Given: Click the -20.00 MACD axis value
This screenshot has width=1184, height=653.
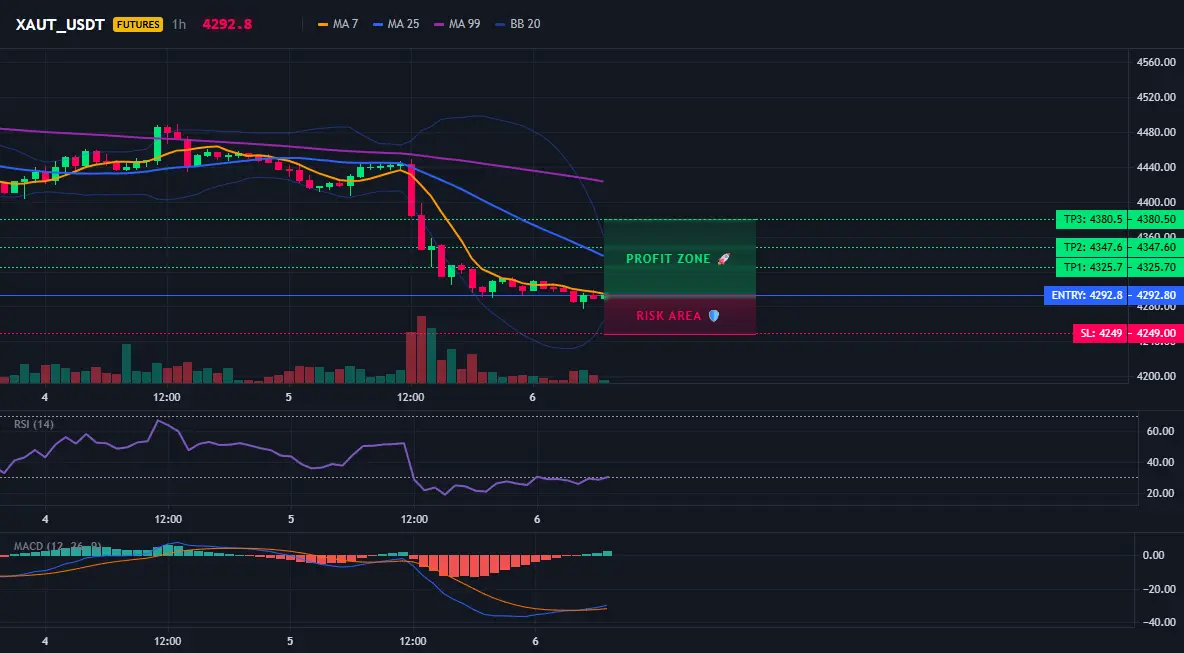Looking at the screenshot, I should coord(1158,589).
